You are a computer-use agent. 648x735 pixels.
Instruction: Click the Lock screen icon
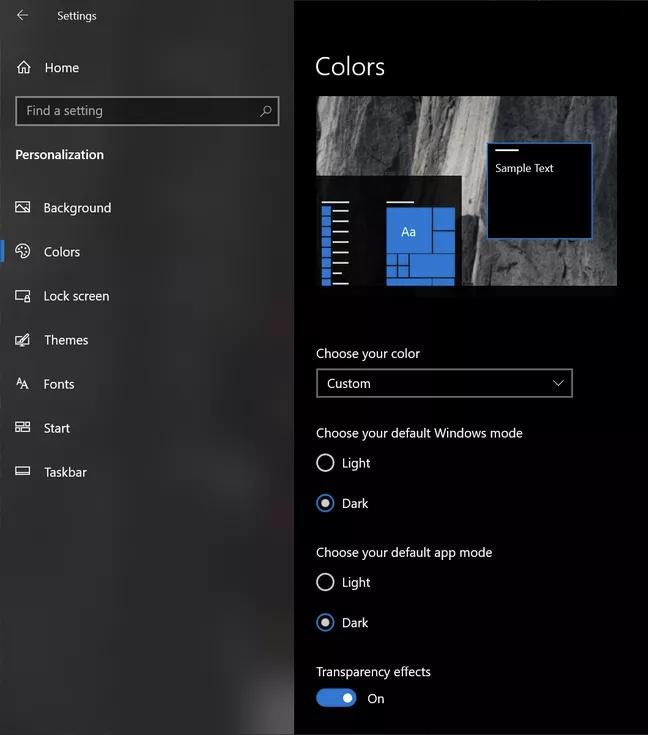pyautogui.click(x=23, y=296)
